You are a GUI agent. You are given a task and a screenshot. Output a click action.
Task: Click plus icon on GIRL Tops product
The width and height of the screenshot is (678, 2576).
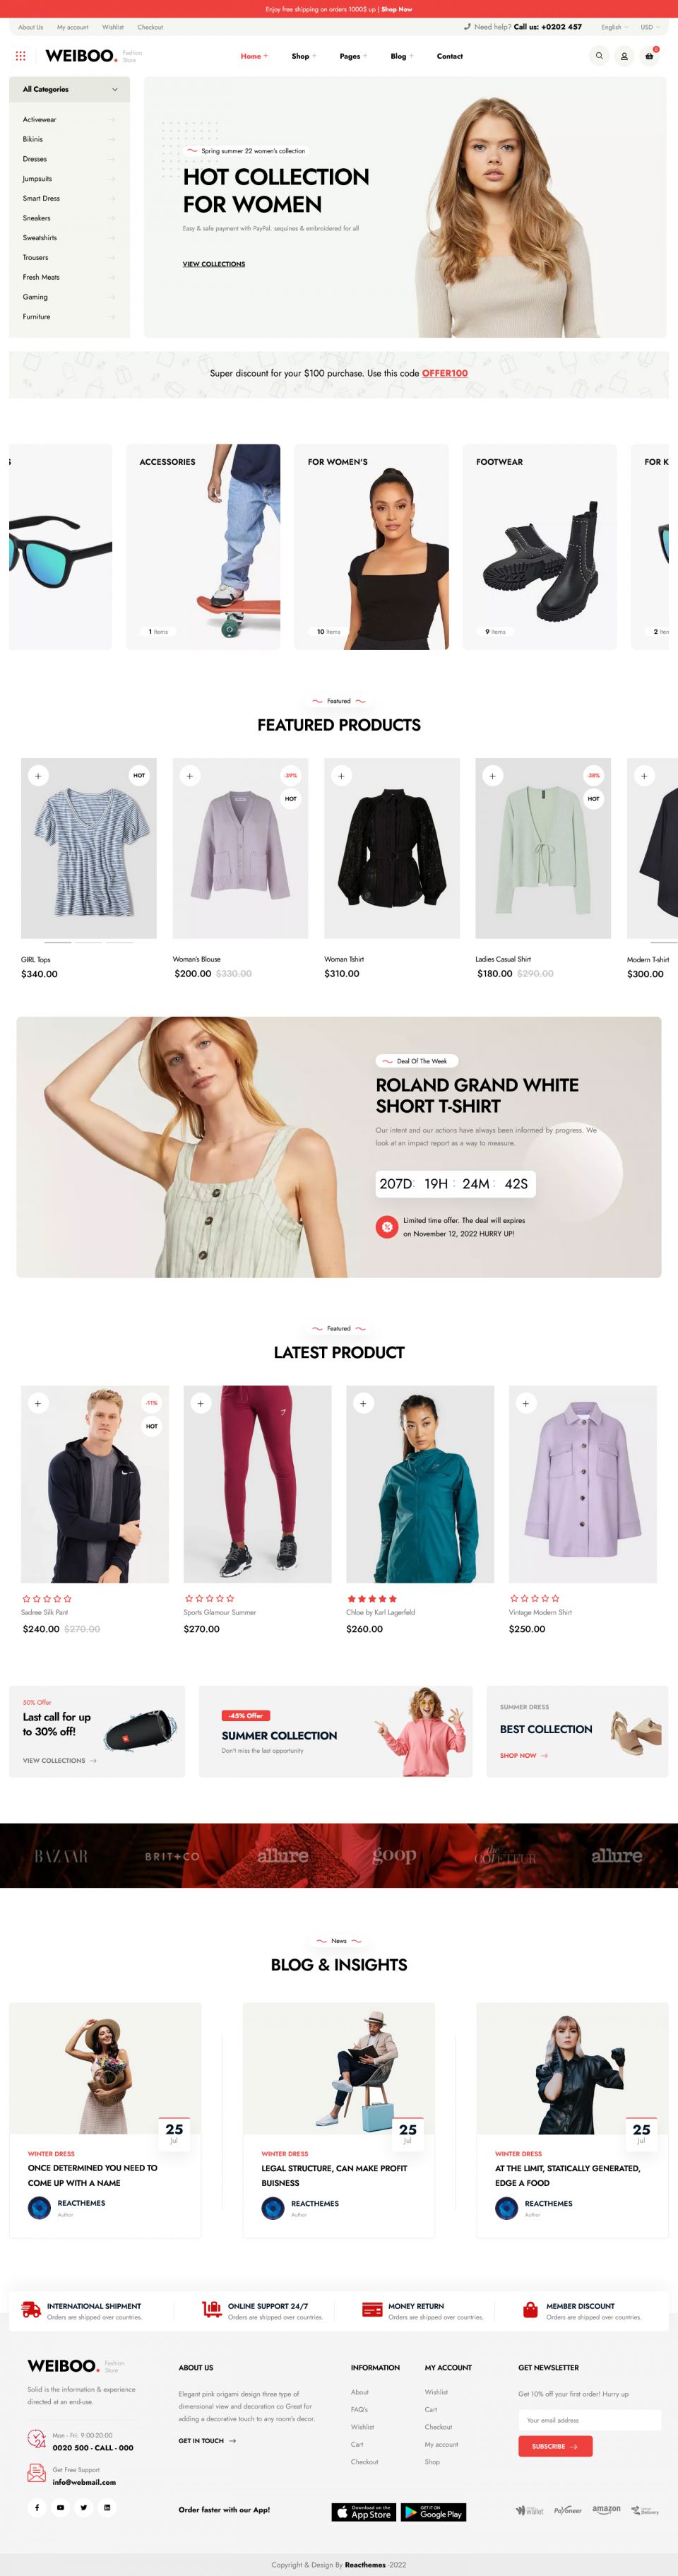click(38, 776)
